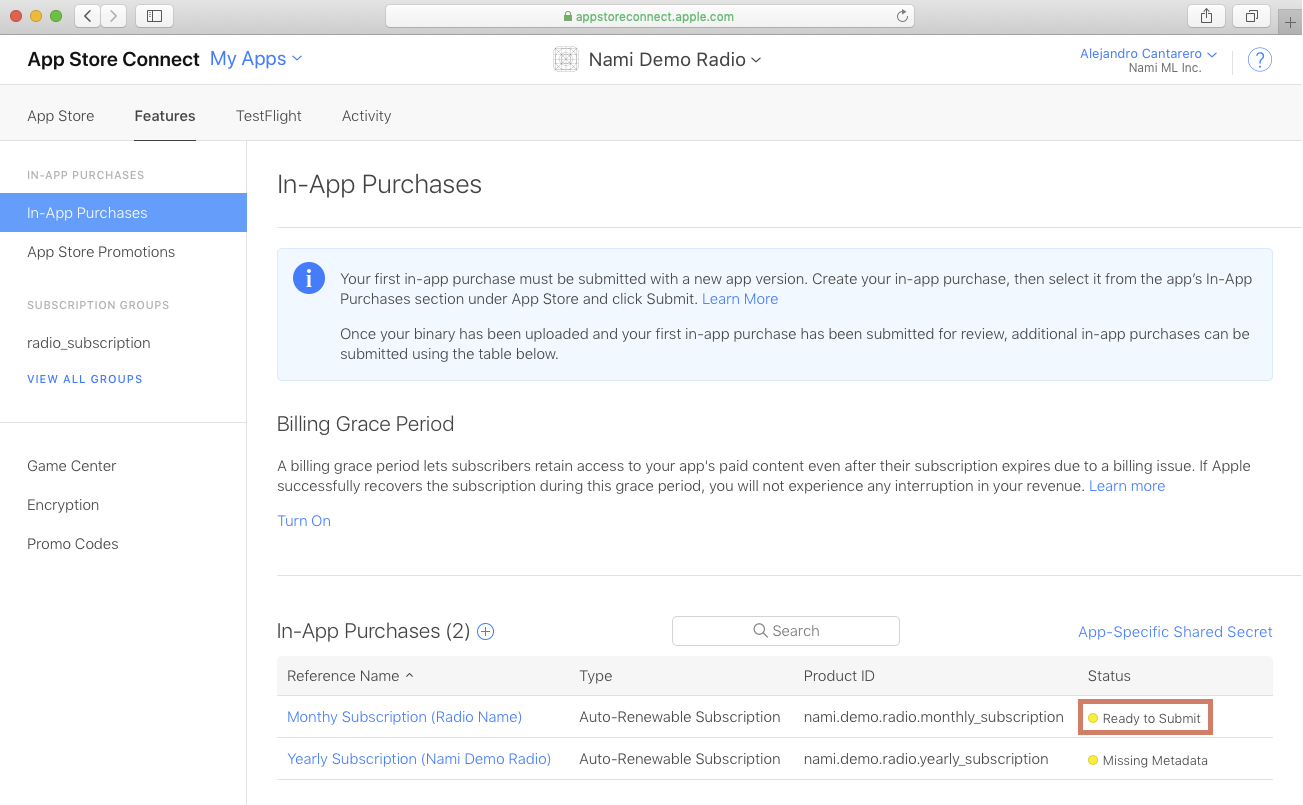Click the Type column header
The image size is (1303, 805).
596,676
